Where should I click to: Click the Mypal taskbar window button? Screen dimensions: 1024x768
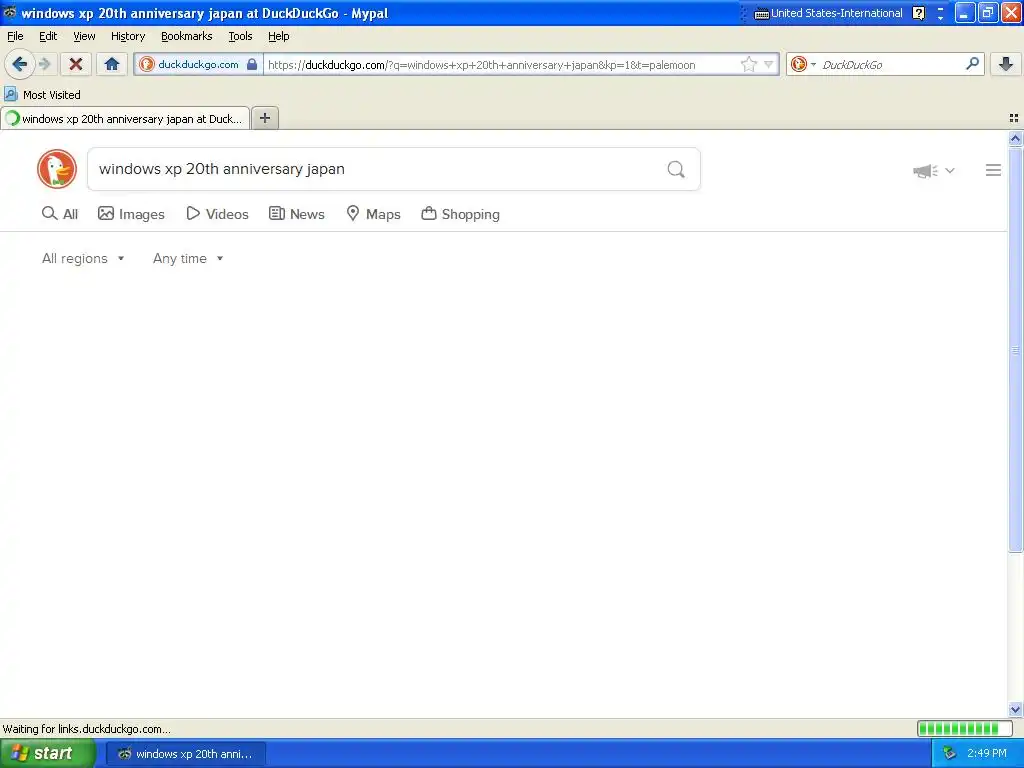coord(185,754)
